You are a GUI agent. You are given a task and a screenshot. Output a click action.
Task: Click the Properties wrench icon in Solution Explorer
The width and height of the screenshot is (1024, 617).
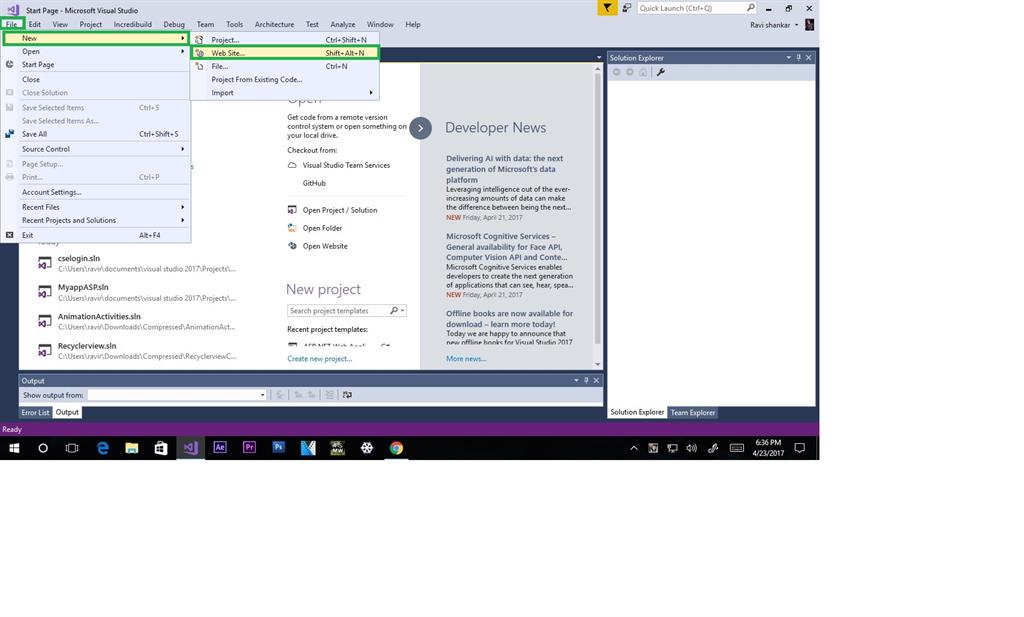tap(661, 72)
